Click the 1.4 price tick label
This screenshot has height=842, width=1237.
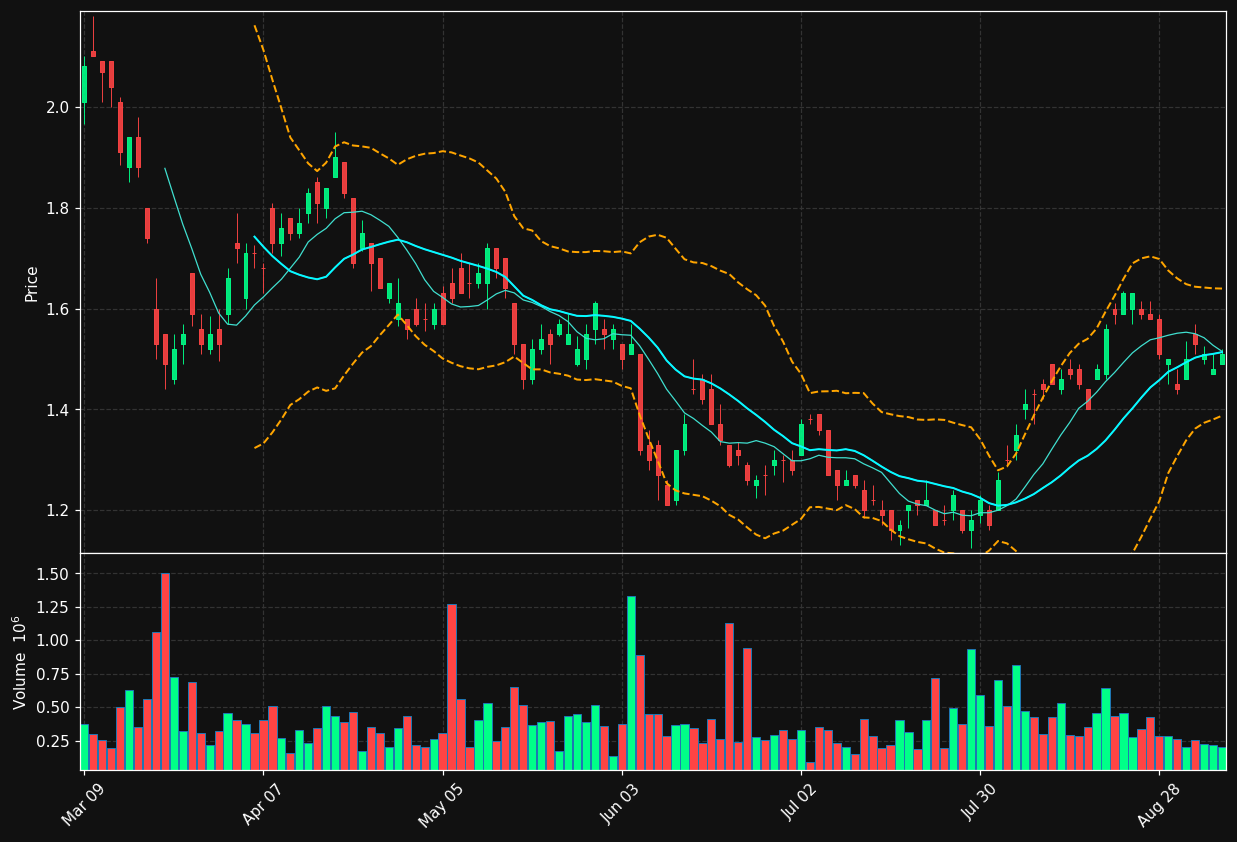point(59,410)
